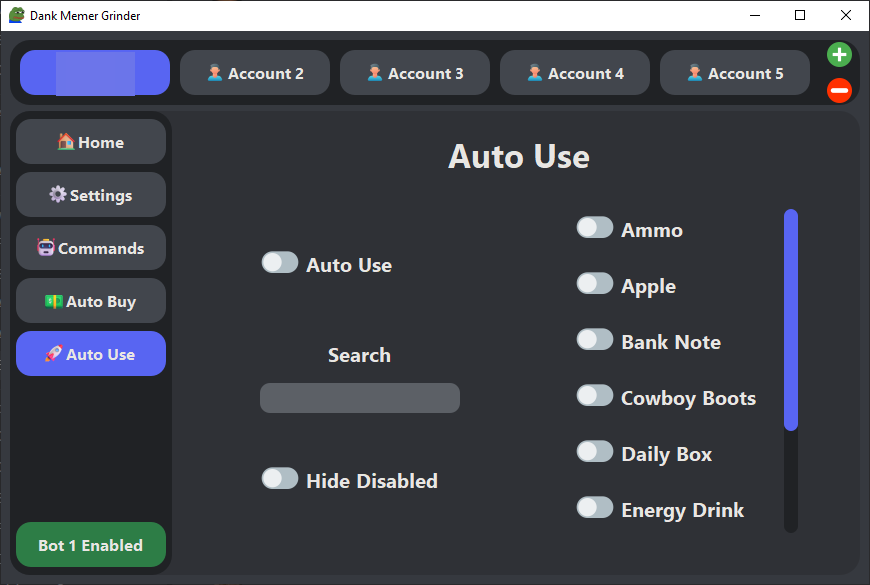
Task: Select the highlighted first account tab
Action: tap(95, 73)
